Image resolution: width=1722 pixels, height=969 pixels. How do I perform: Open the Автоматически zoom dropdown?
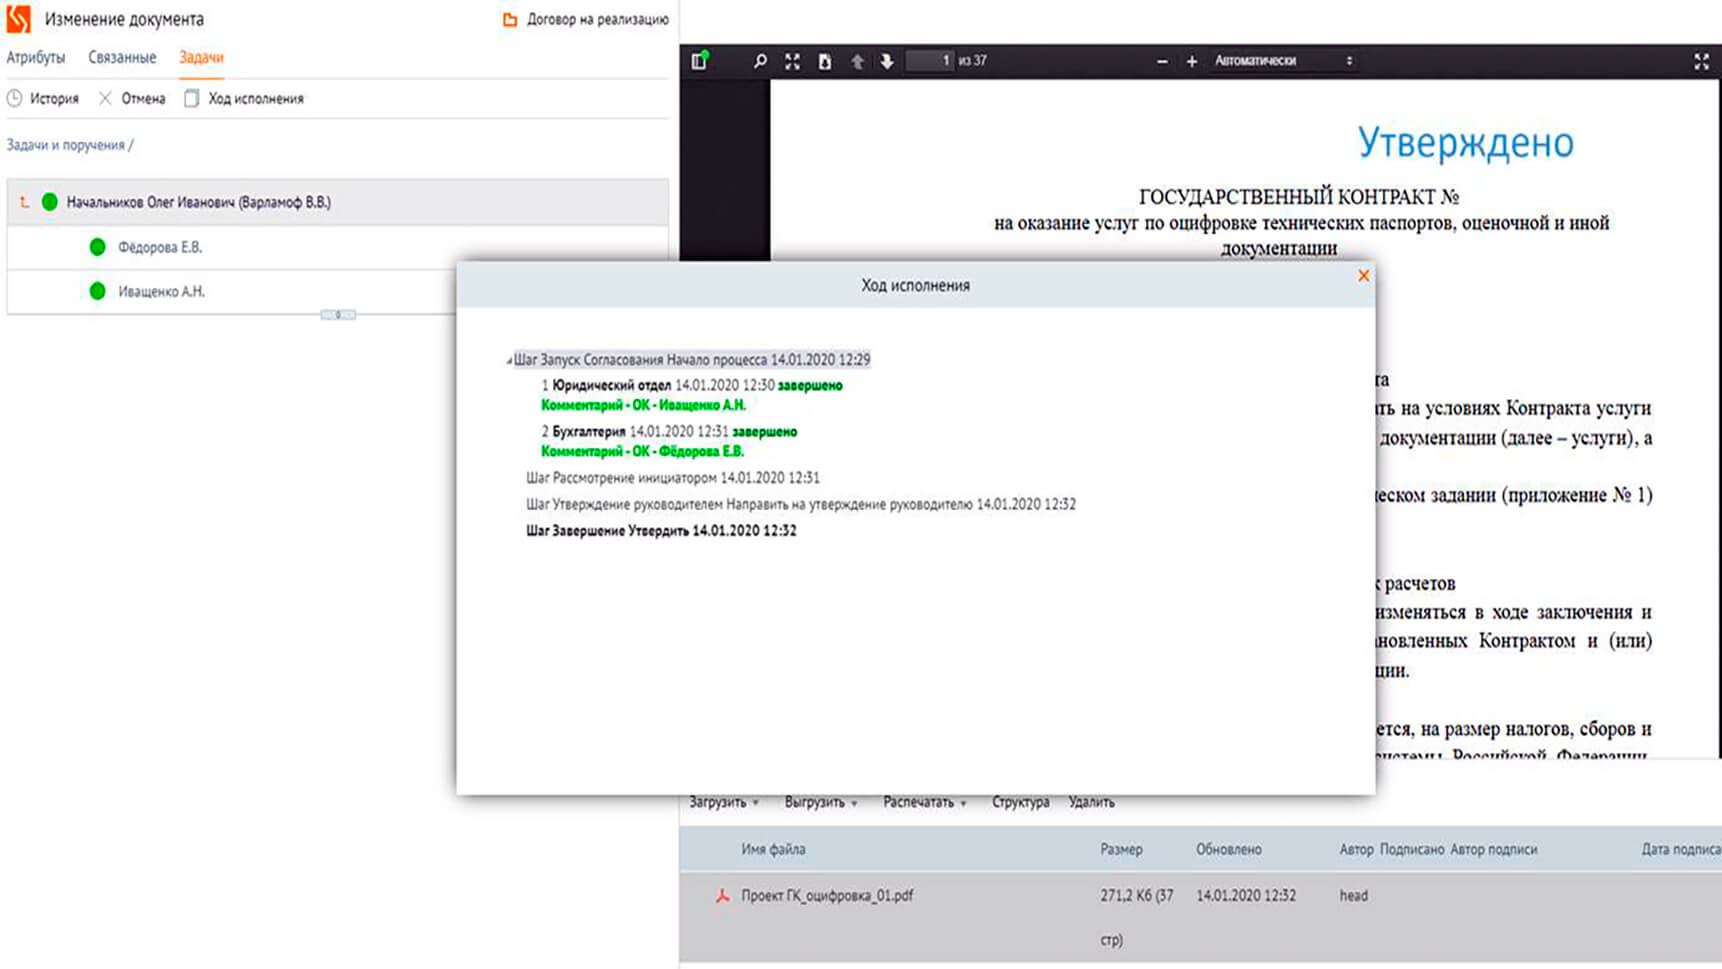(x=1283, y=61)
